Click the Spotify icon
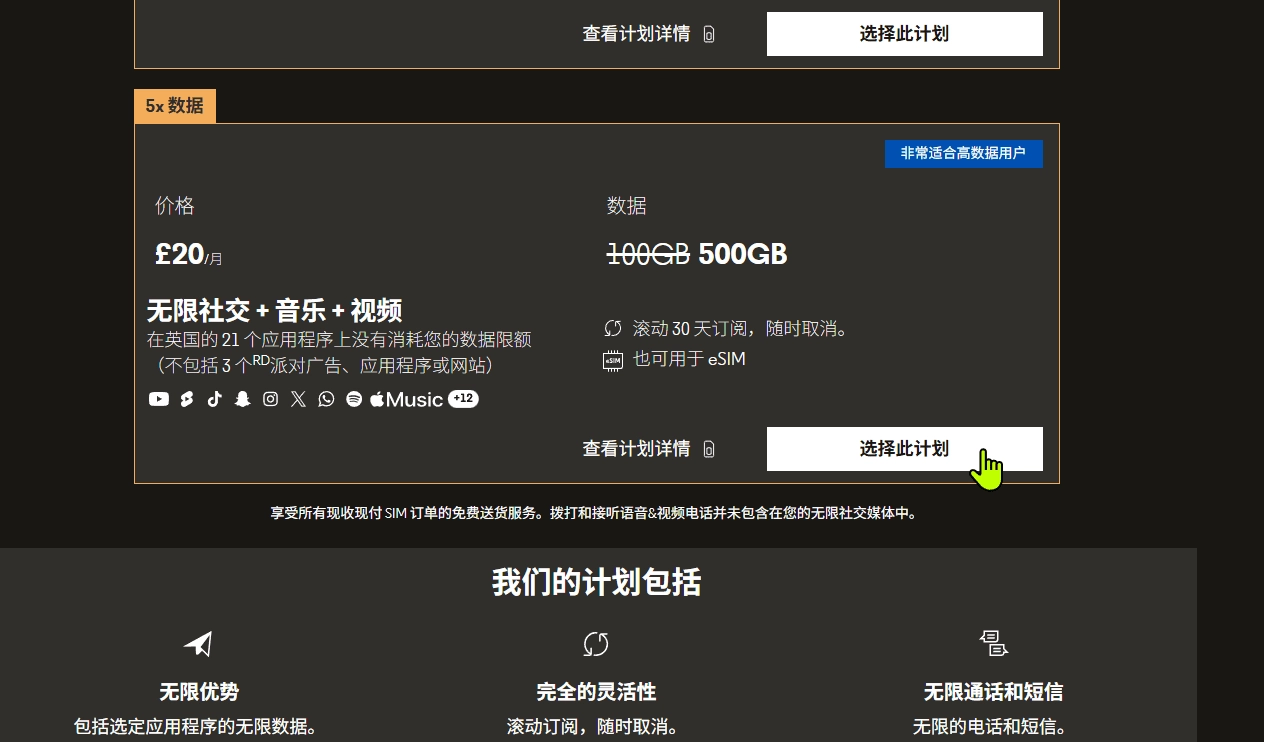Screen dimensions: 1264x742 (x=354, y=399)
